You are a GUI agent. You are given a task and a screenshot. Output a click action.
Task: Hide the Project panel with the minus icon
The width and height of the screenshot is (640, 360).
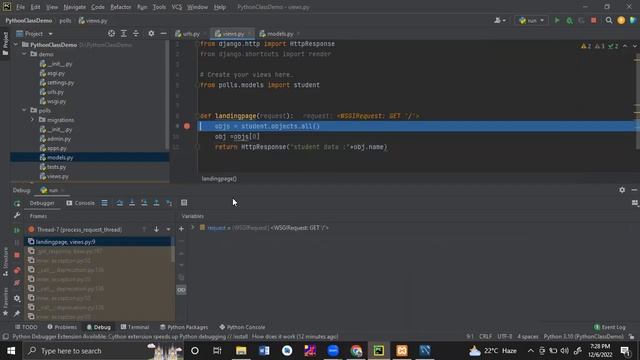(x=163, y=33)
